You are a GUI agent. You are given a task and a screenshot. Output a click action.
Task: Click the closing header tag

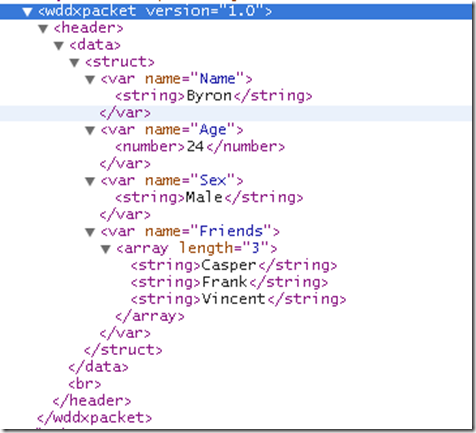[x=92, y=401]
